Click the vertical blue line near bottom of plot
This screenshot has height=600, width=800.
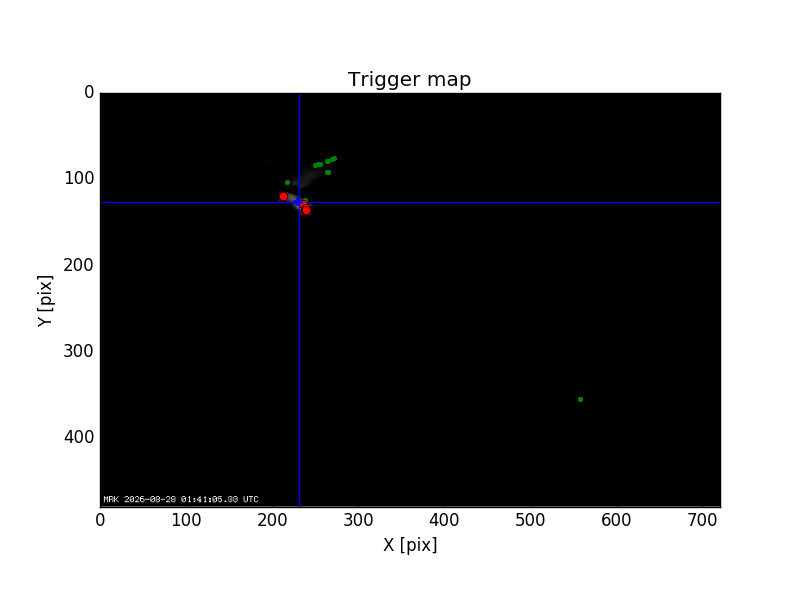(x=299, y=480)
